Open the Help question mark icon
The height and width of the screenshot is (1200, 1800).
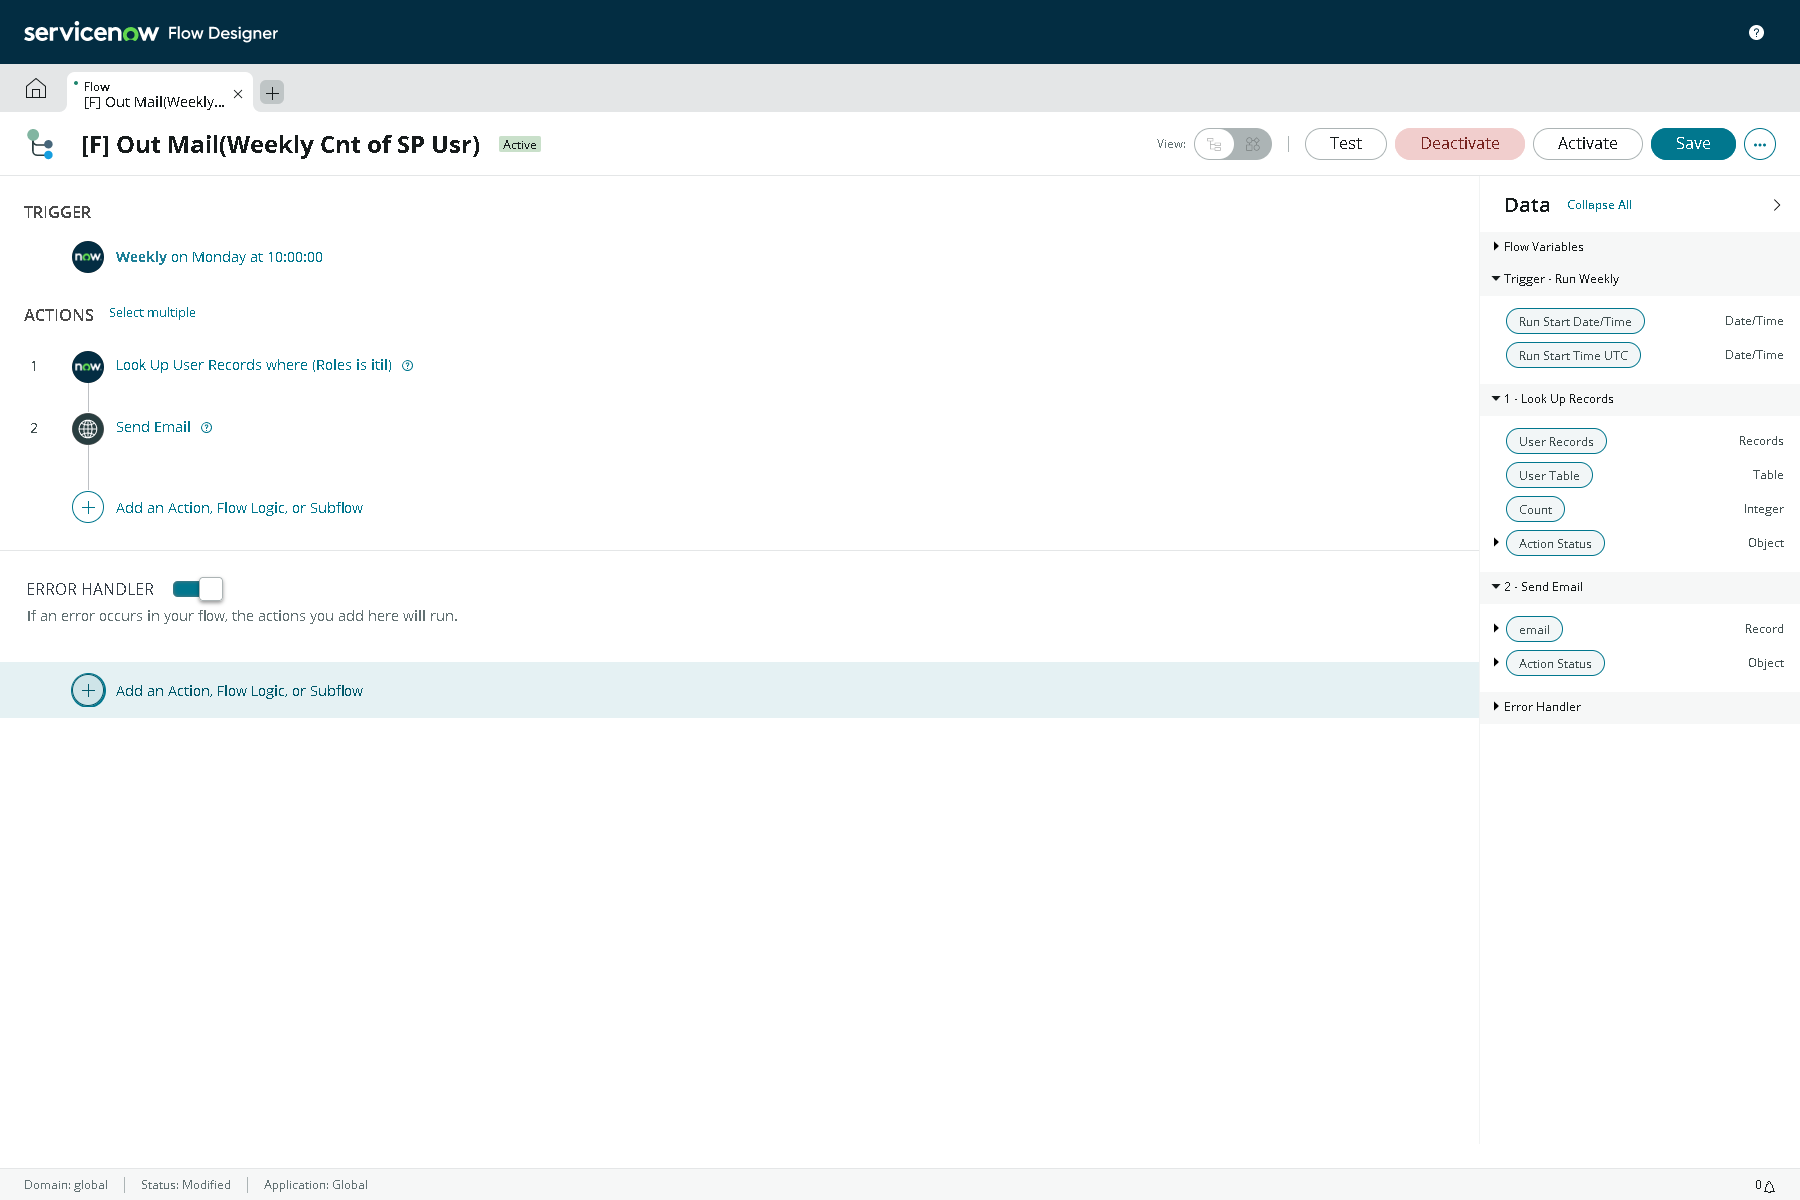[x=1756, y=33]
